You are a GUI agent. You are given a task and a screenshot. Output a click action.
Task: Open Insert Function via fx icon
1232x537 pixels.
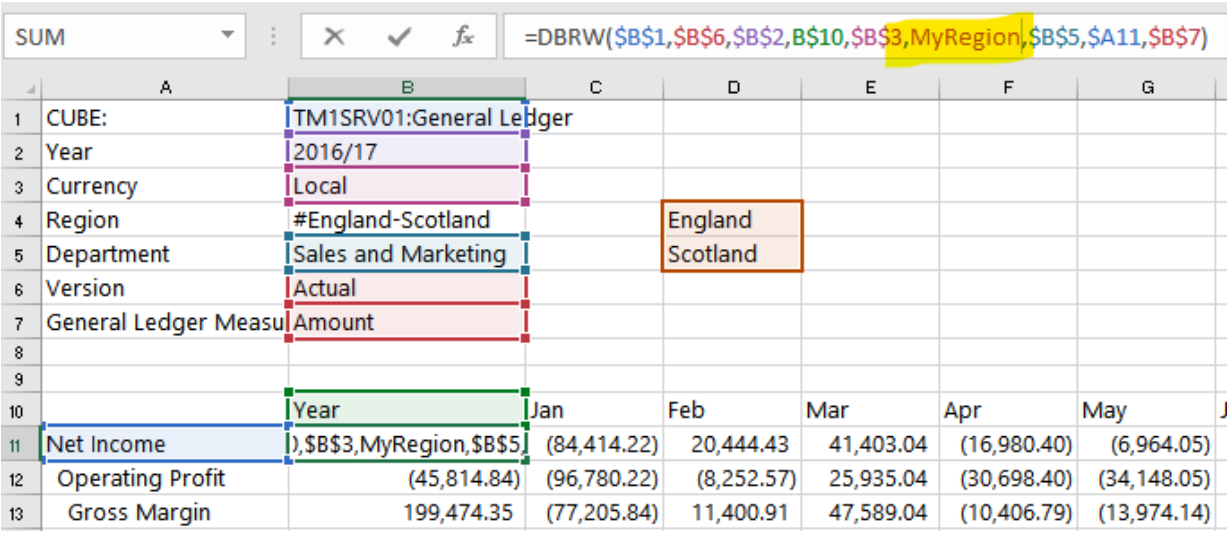click(463, 37)
